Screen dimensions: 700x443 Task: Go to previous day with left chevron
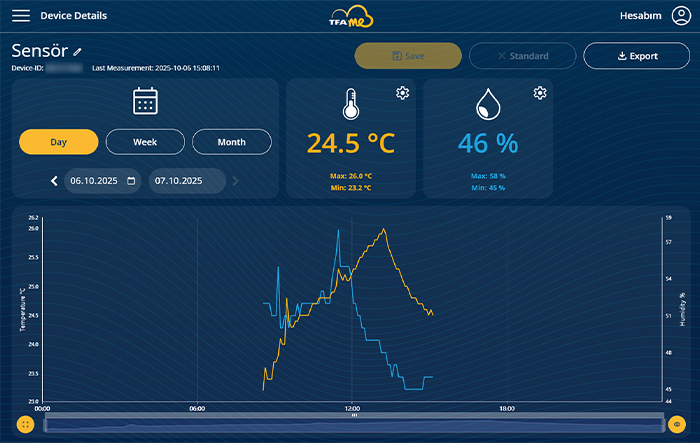tap(54, 181)
